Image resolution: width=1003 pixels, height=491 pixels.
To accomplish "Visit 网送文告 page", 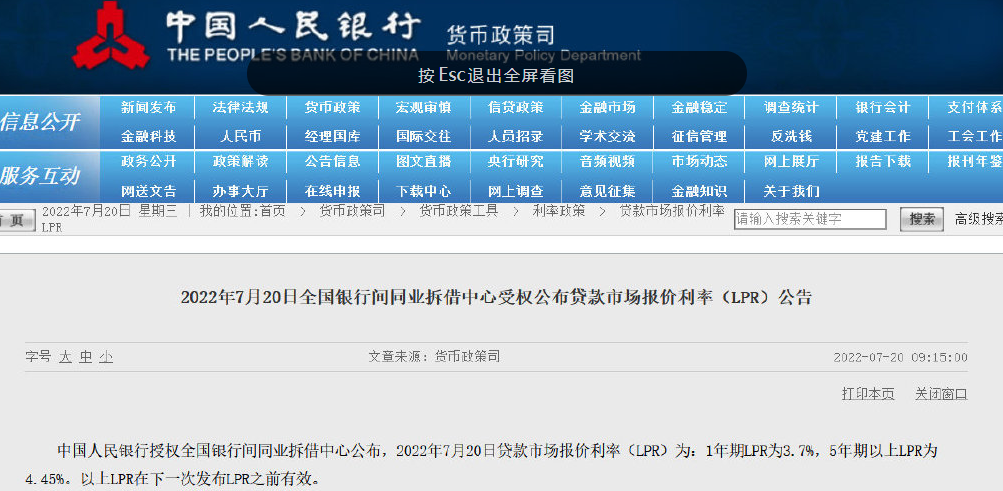I will (x=148, y=191).
